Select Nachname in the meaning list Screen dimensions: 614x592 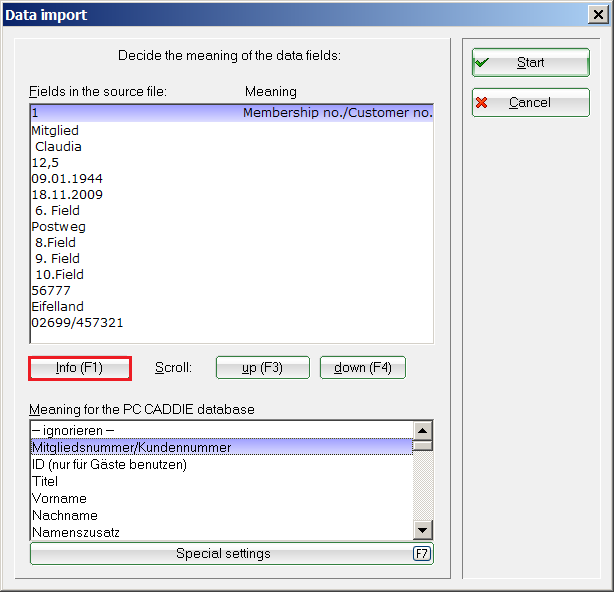click(x=220, y=515)
